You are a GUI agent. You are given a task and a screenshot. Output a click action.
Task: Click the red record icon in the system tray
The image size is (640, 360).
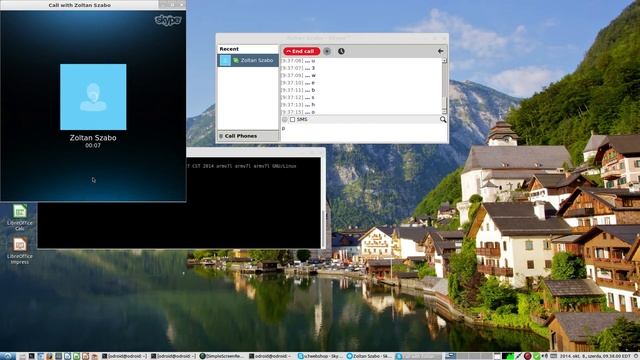click(x=527, y=356)
